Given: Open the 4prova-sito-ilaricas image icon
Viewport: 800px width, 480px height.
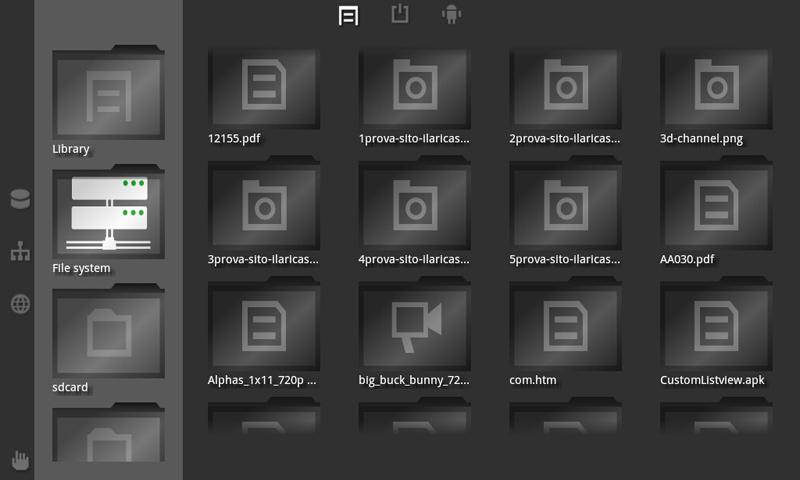Looking at the screenshot, I should pyautogui.click(x=414, y=207).
